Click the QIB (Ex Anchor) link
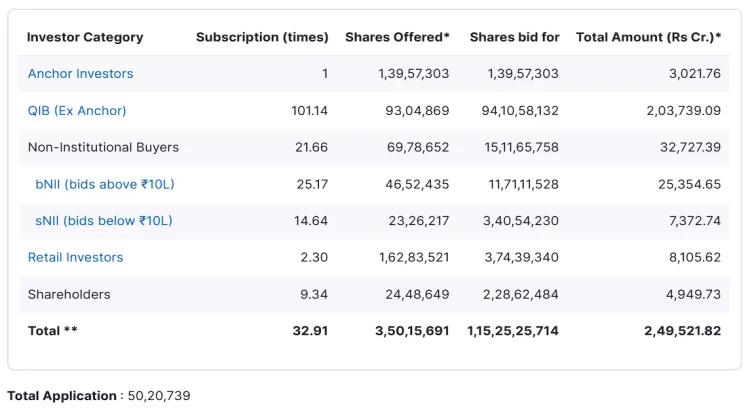 pos(77,111)
